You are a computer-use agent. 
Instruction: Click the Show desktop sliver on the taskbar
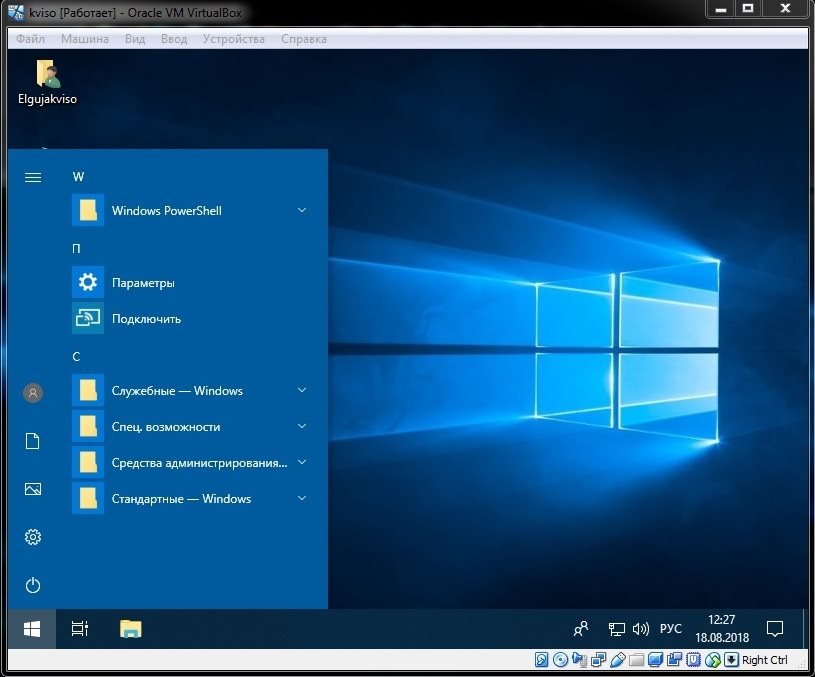(x=805, y=629)
